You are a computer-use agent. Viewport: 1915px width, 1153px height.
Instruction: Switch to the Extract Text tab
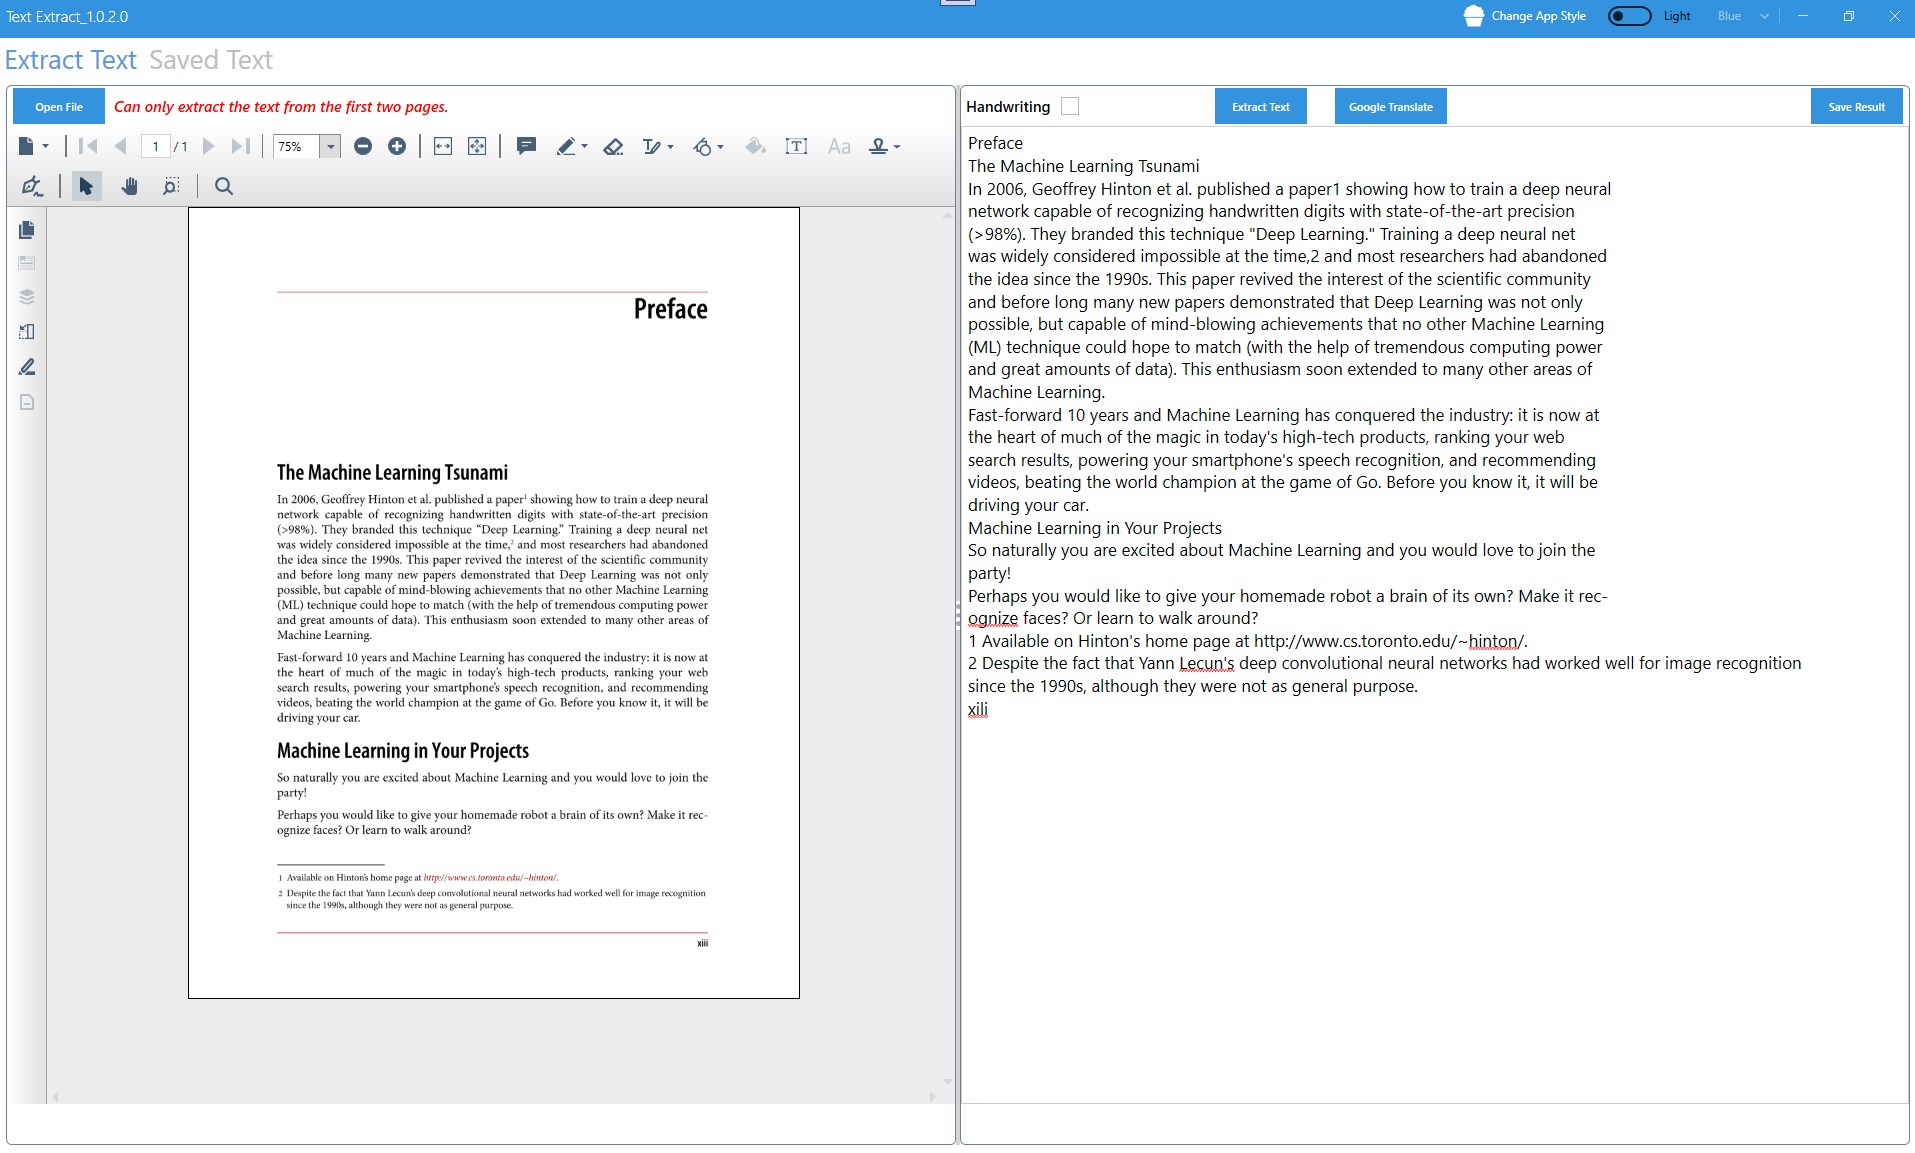(71, 60)
